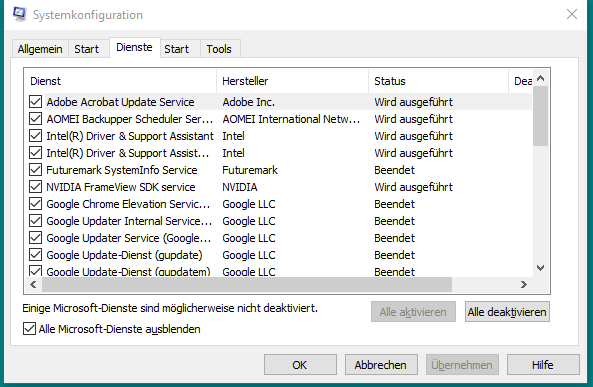Sort by Status column header
Screen dimensions: 593x387
(x=438, y=81)
